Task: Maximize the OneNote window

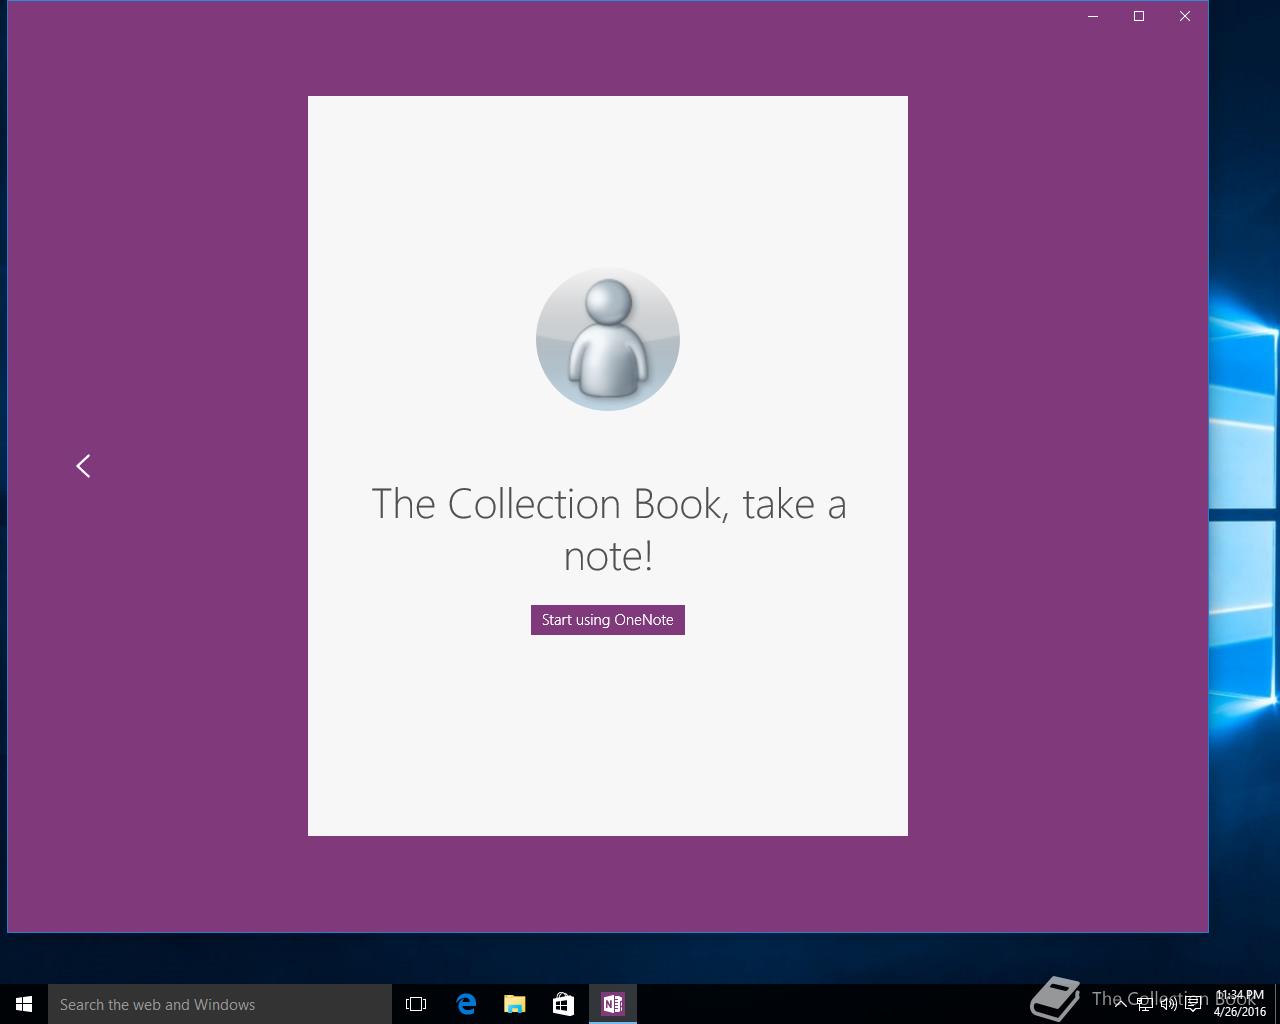Action: coord(1139,16)
